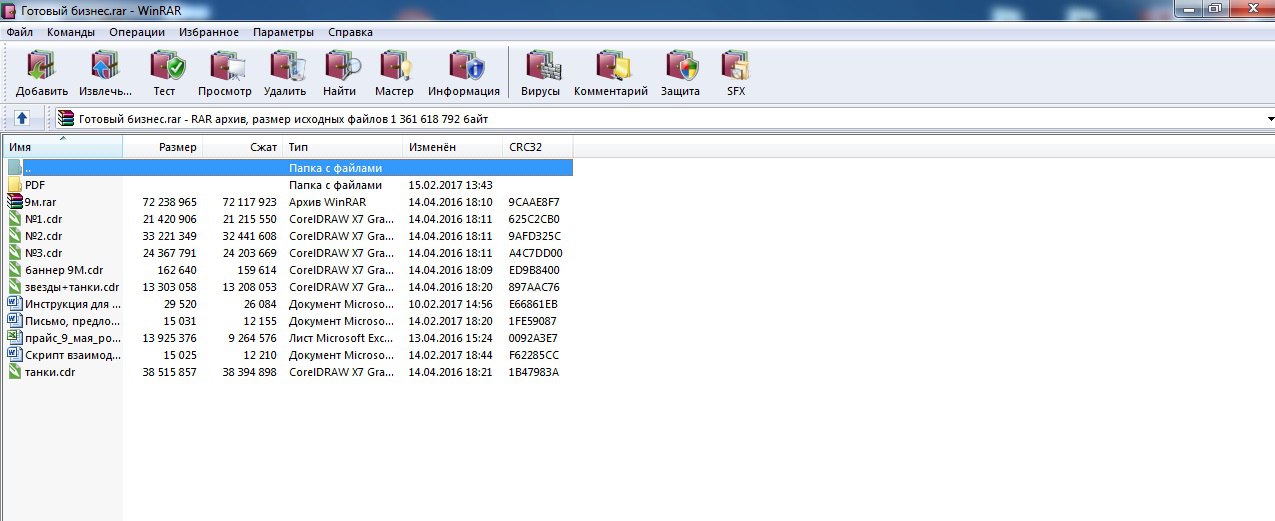Click the Добавить (Add) toolbar icon
The width and height of the screenshot is (1275, 521).
42,67
